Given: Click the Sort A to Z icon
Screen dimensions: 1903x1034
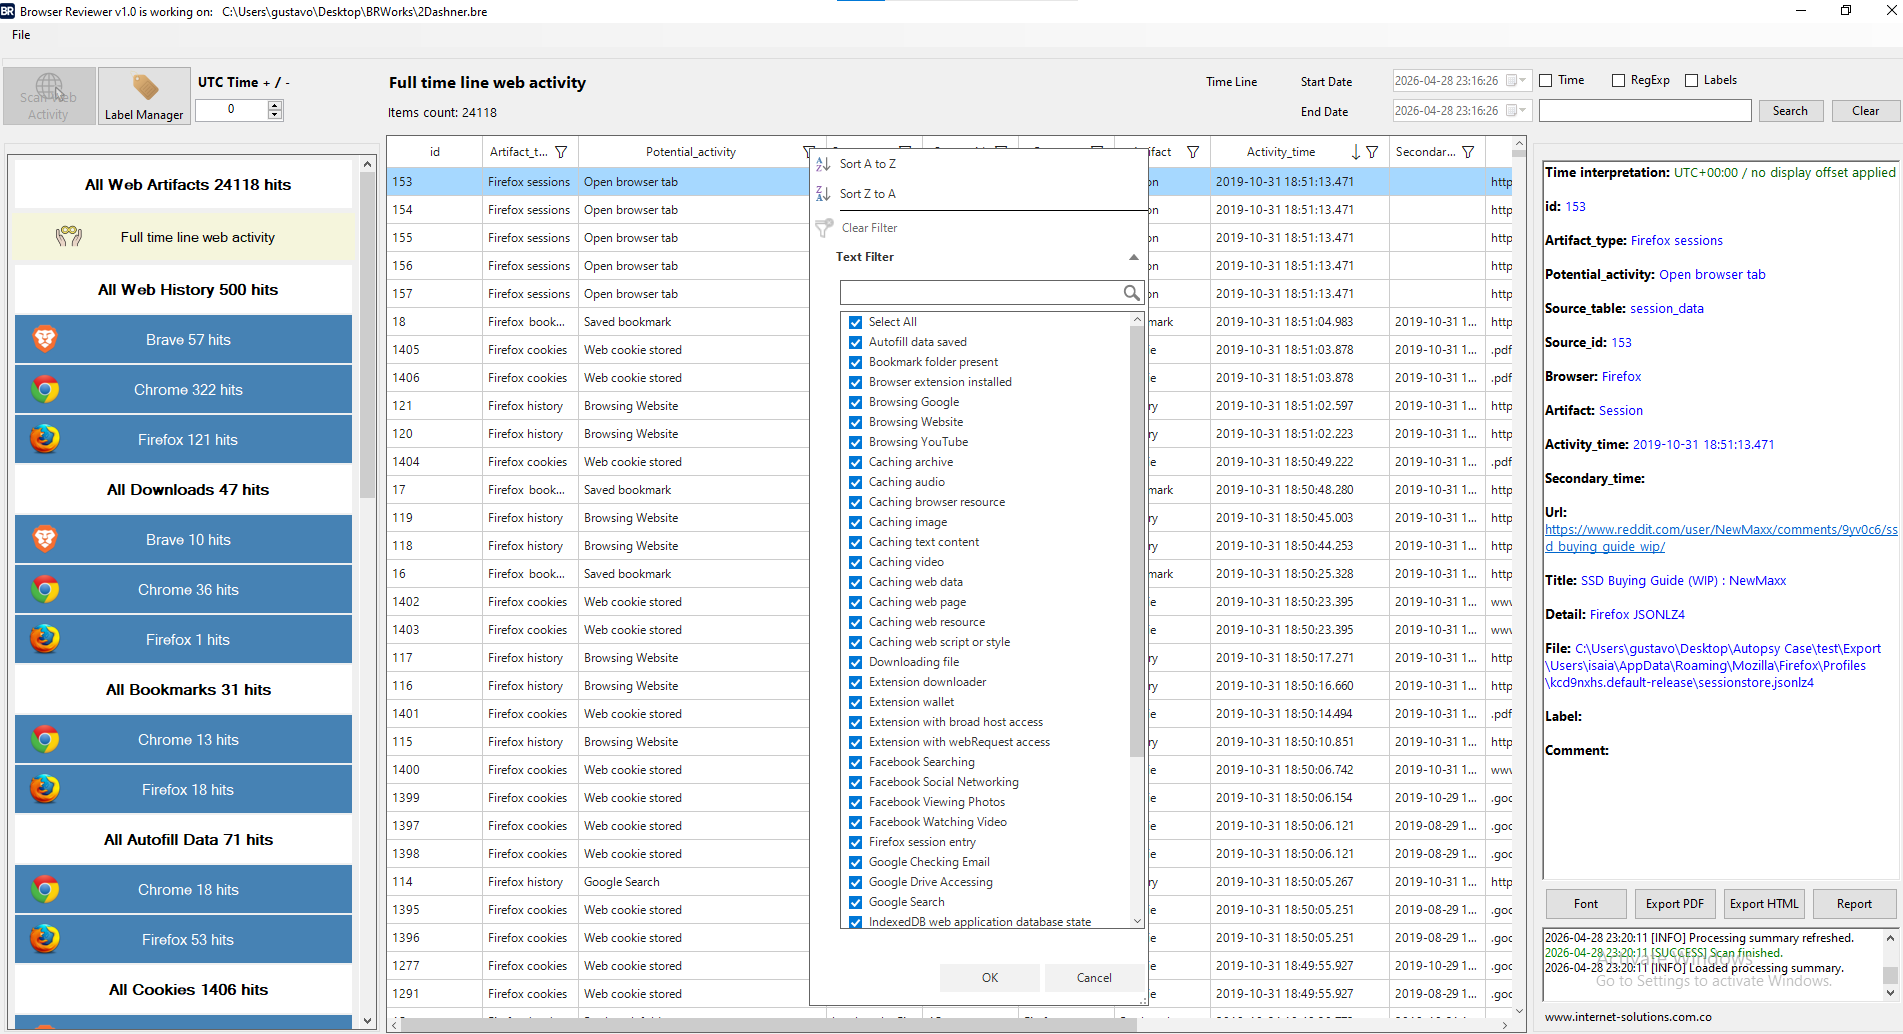Looking at the screenshot, I should [x=823, y=164].
